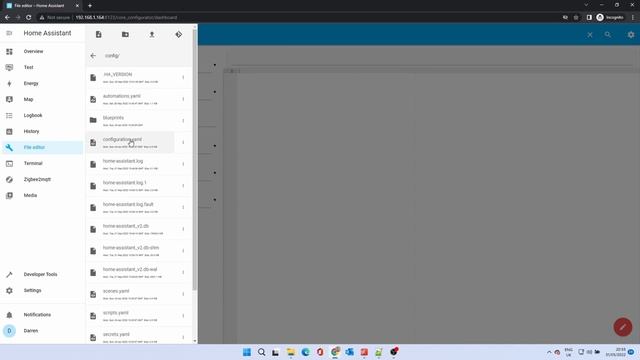The height and width of the screenshot is (360, 640).
Task: Open more options for home-assistant_v2.db
Action: coord(183,229)
